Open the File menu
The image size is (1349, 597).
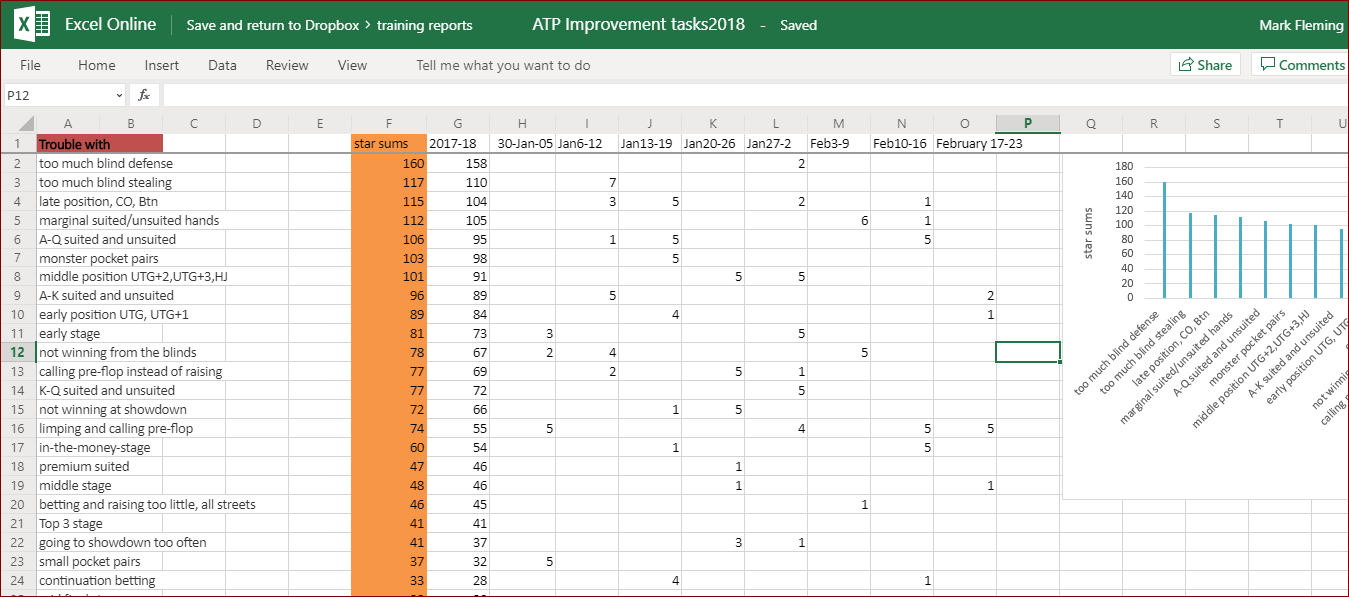pyautogui.click(x=30, y=65)
